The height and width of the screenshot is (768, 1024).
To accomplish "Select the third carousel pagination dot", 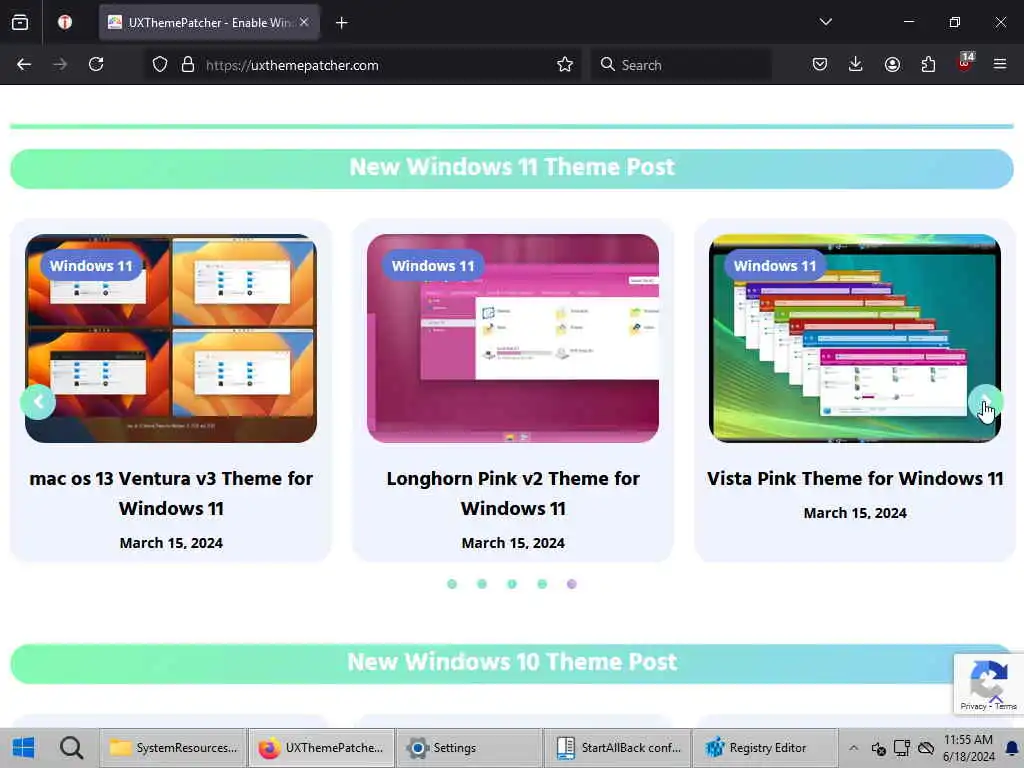I will tap(512, 584).
